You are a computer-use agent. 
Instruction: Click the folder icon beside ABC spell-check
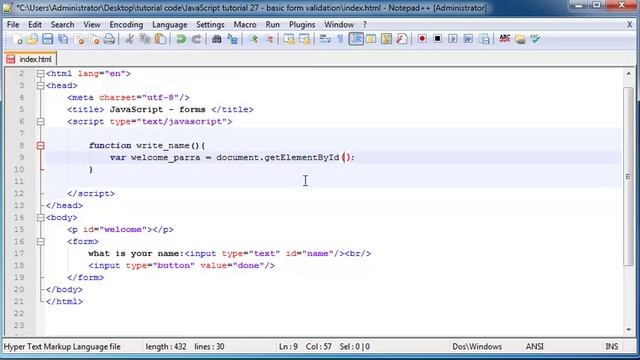pos(520,39)
